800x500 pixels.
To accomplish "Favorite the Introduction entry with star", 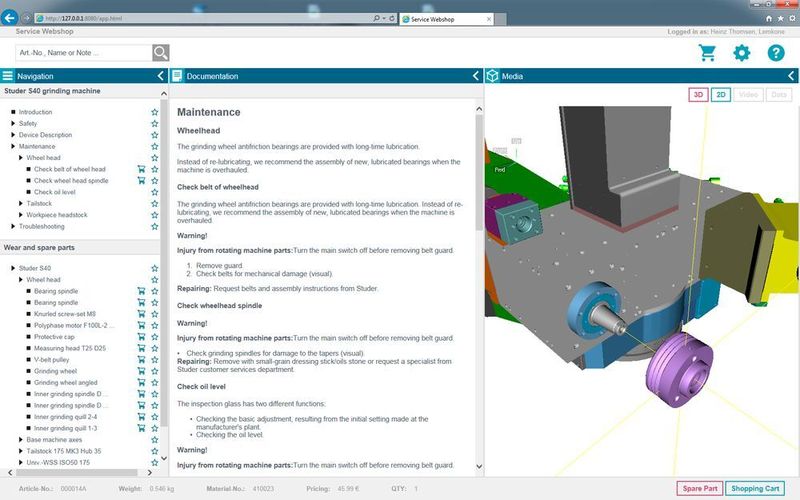I will point(154,113).
